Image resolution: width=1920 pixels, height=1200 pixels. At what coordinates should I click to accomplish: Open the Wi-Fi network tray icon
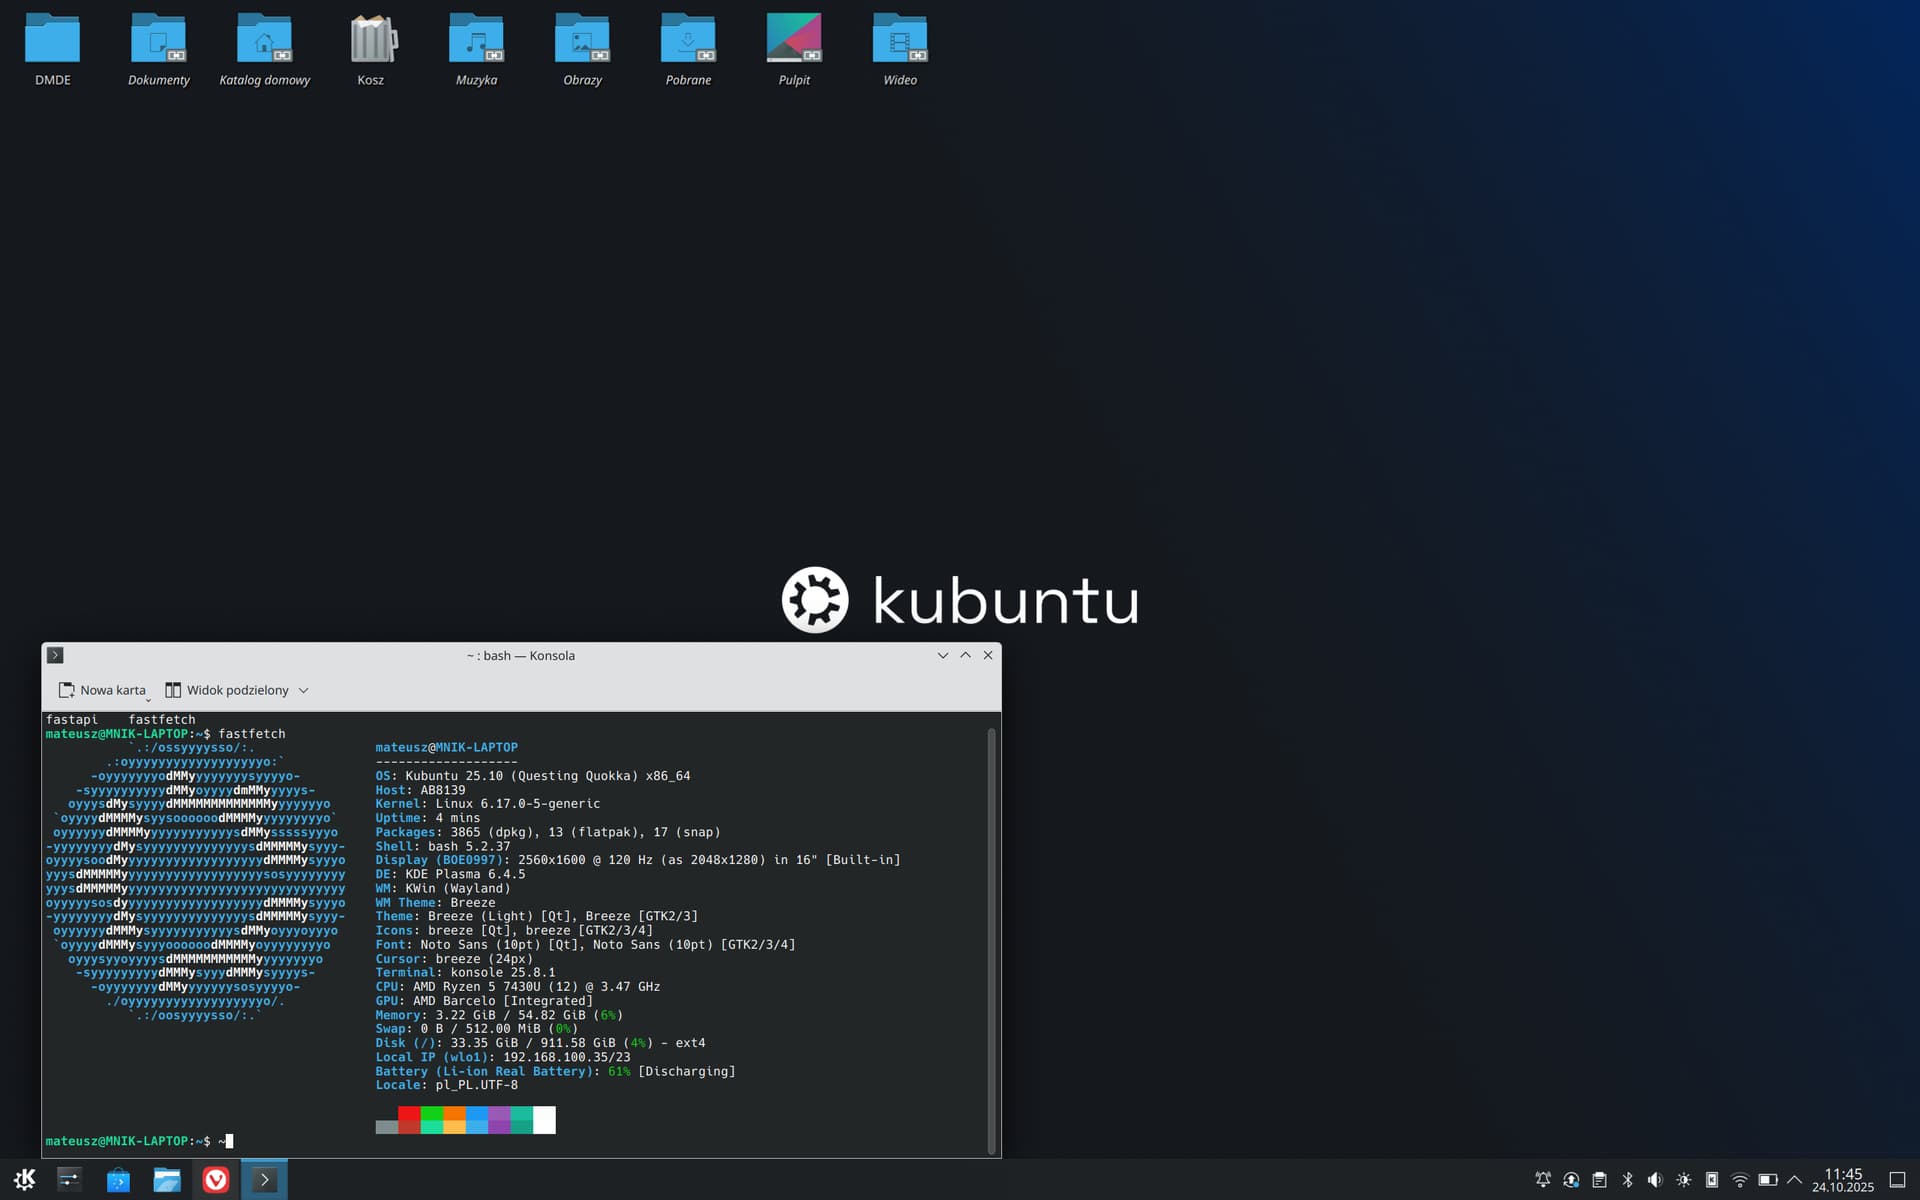[1740, 1180]
